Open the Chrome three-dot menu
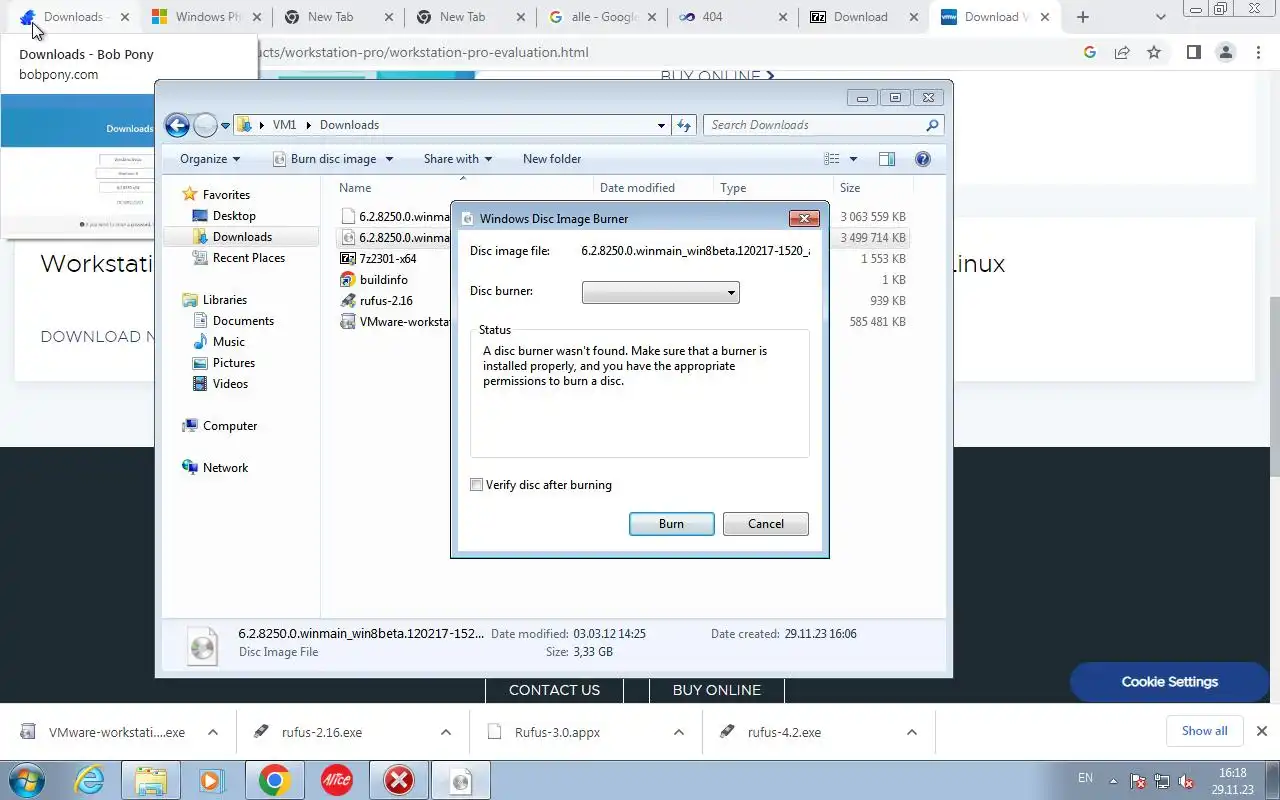Viewport: 1280px width, 800px height. coord(1259,53)
